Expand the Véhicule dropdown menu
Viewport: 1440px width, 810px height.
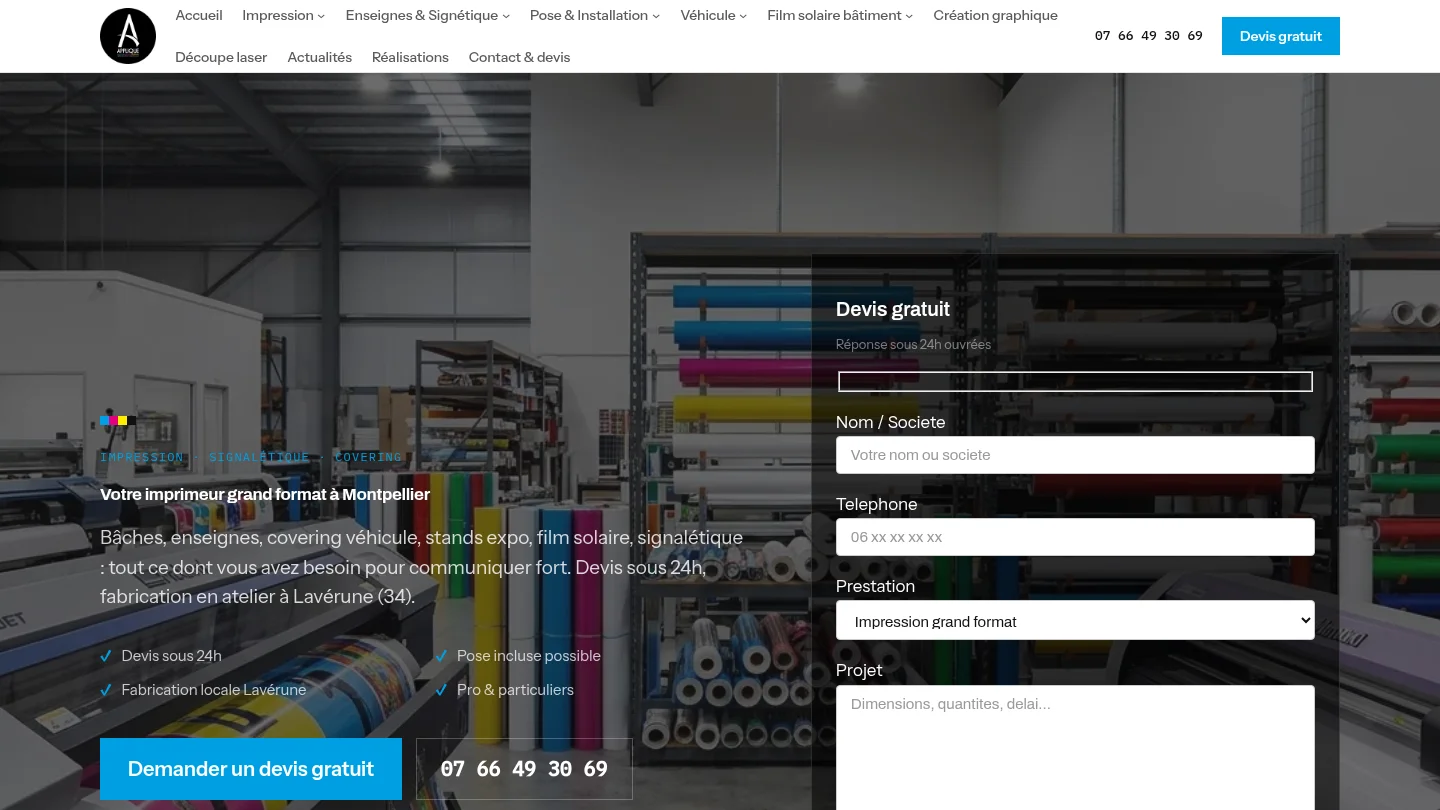(714, 15)
